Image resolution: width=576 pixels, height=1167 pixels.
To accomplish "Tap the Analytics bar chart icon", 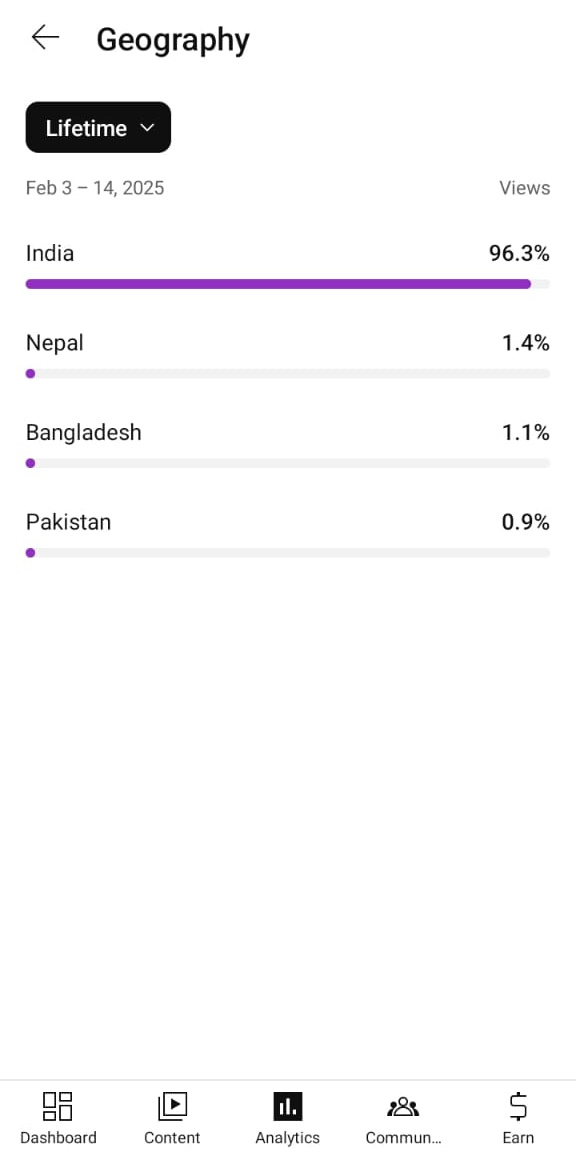I will coord(287,1106).
